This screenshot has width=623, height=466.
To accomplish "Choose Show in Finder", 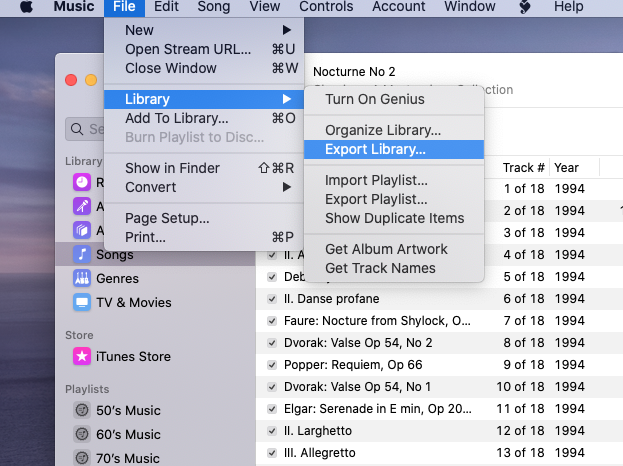I will coord(204,168).
